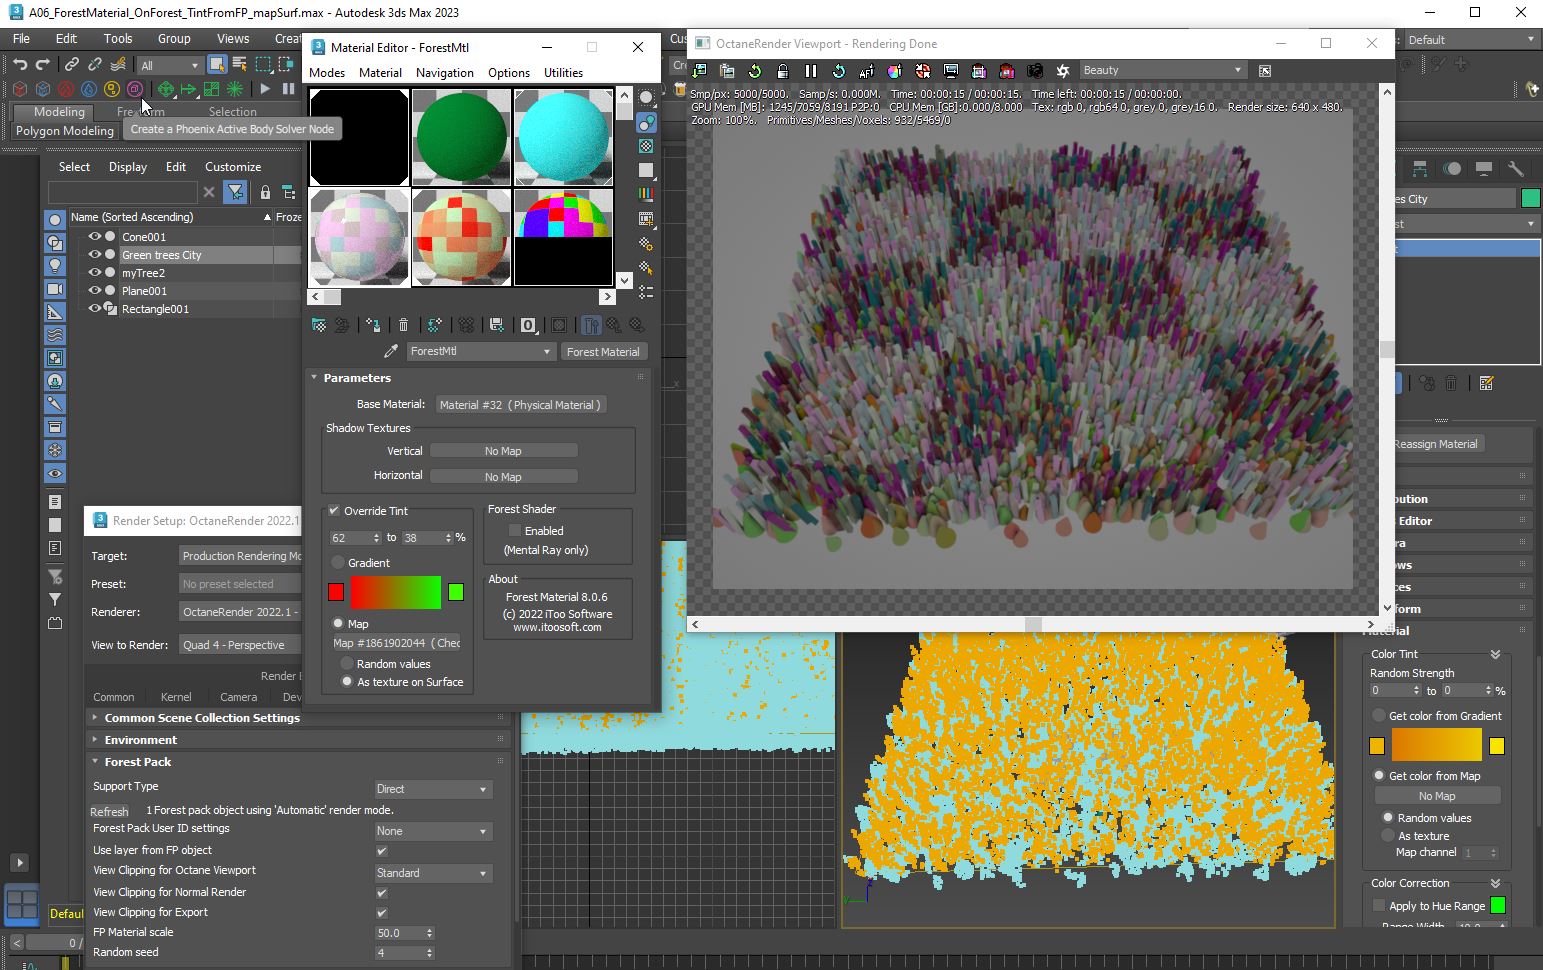This screenshot has width=1543, height=970.
Task: Click the red Phoenix fire simulator icon
Action: (x=66, y=89)
